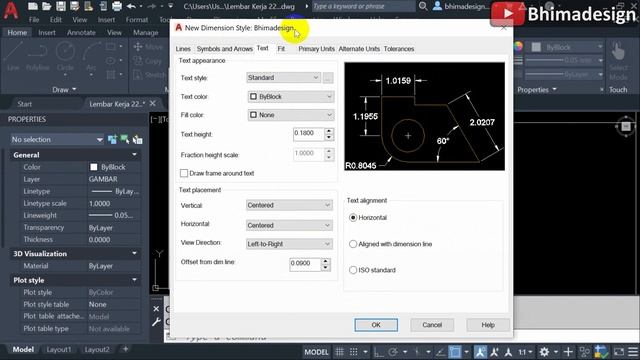Select Horizontal text alignment radio button
This screenshot has width=640, height=360.
coord(353,218)
